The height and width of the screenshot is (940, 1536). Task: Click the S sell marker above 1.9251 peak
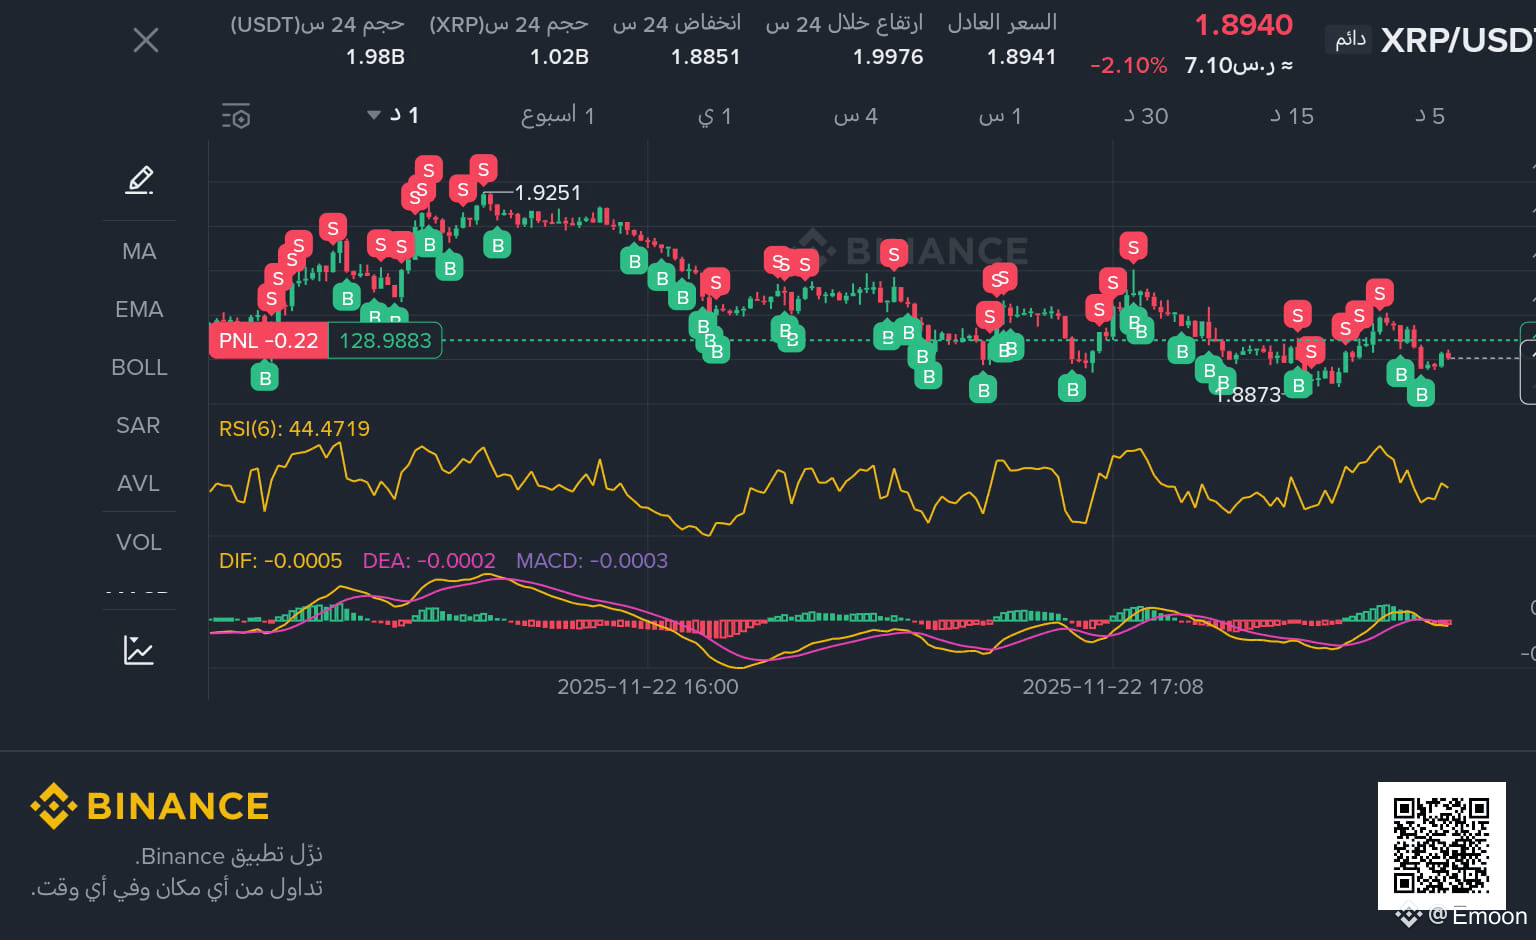pos(484,169)
